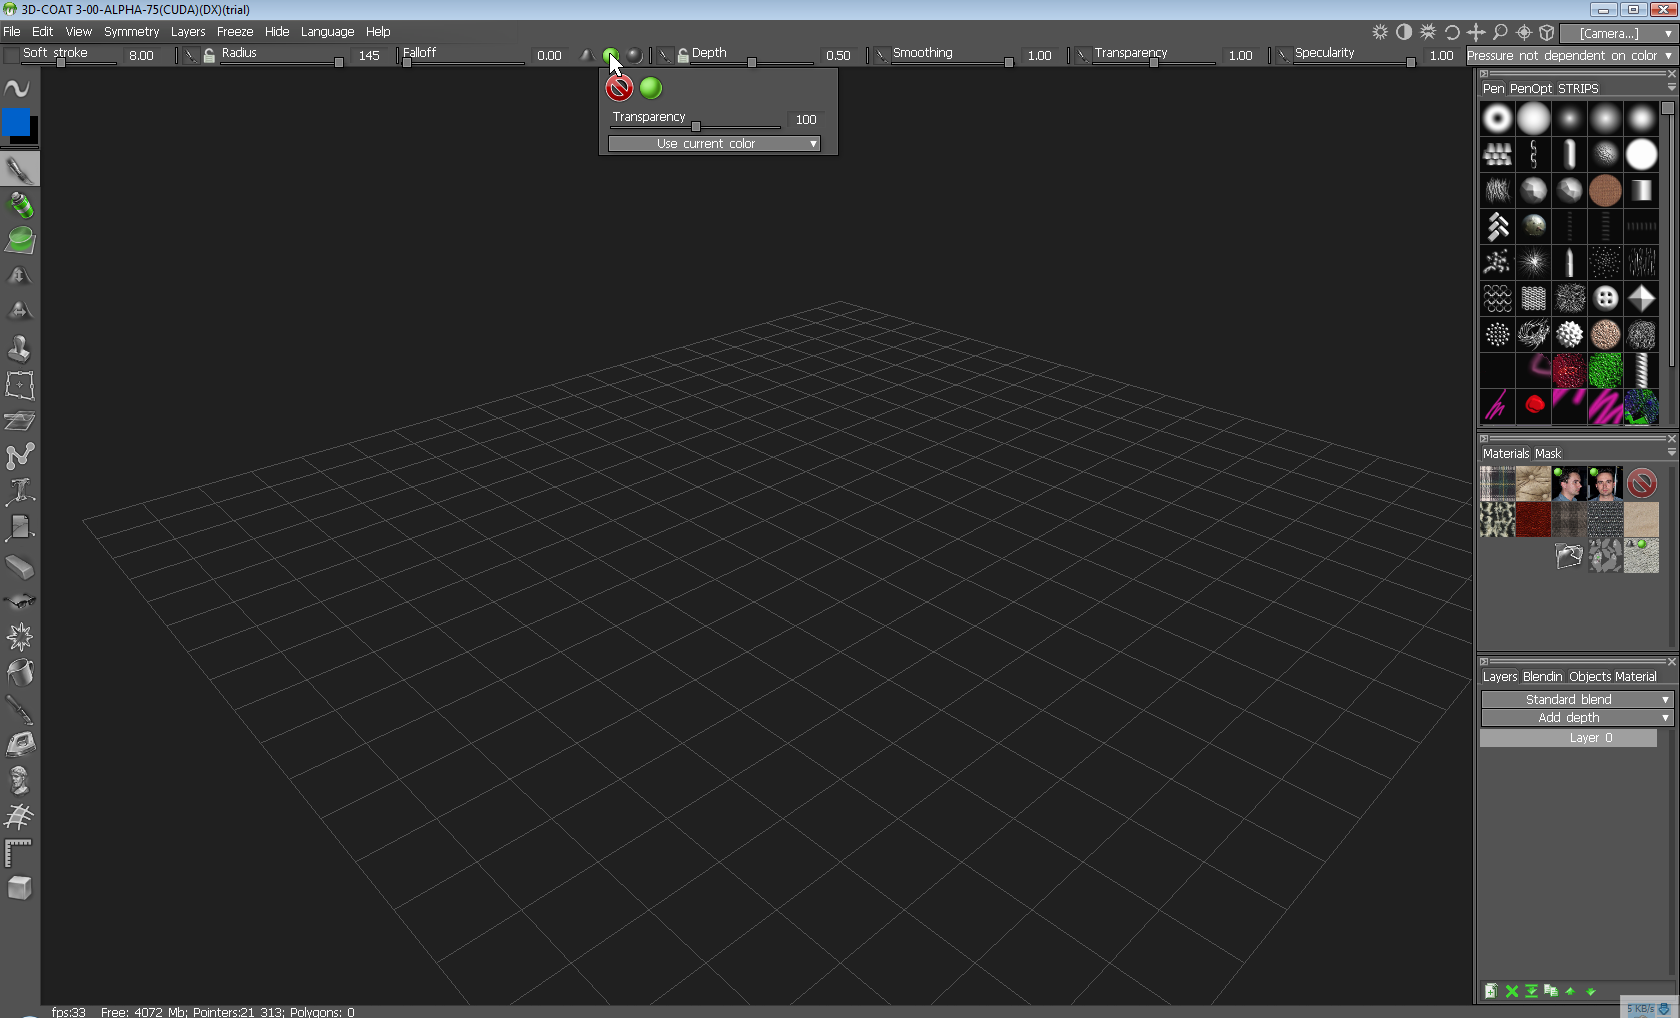Click the add new layer icon
This screenshot has width=1680, height=1018.
click(1491, 991)
